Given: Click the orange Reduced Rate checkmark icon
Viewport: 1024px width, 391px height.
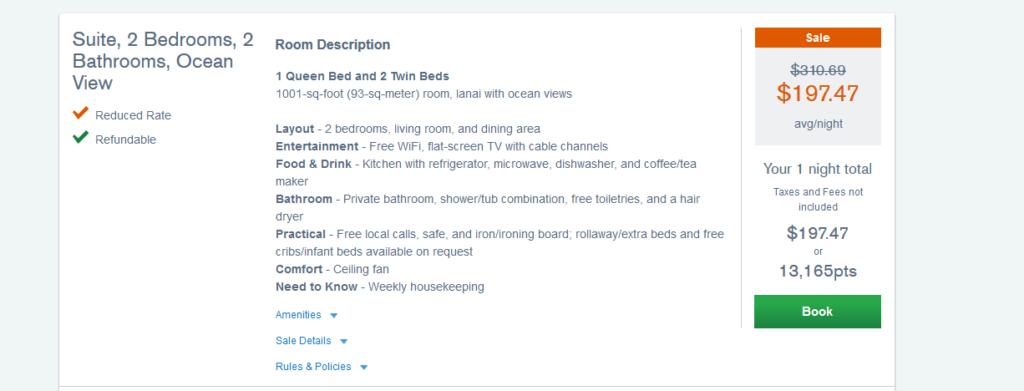Looking at the screenshot, I should 80,114.
